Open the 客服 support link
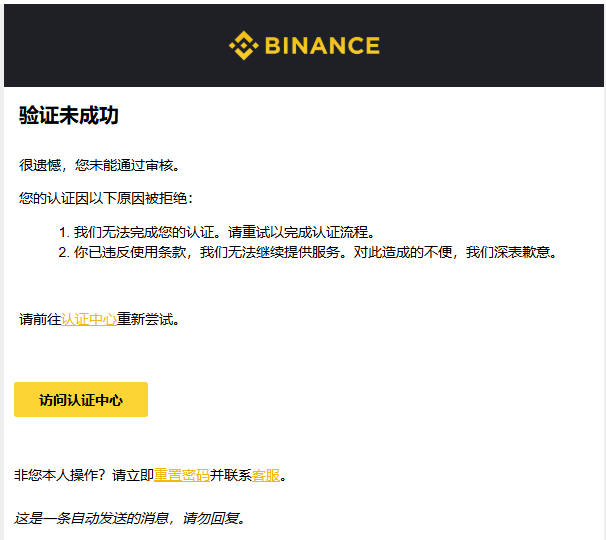606x540 pixels. [x=266, y=475]
